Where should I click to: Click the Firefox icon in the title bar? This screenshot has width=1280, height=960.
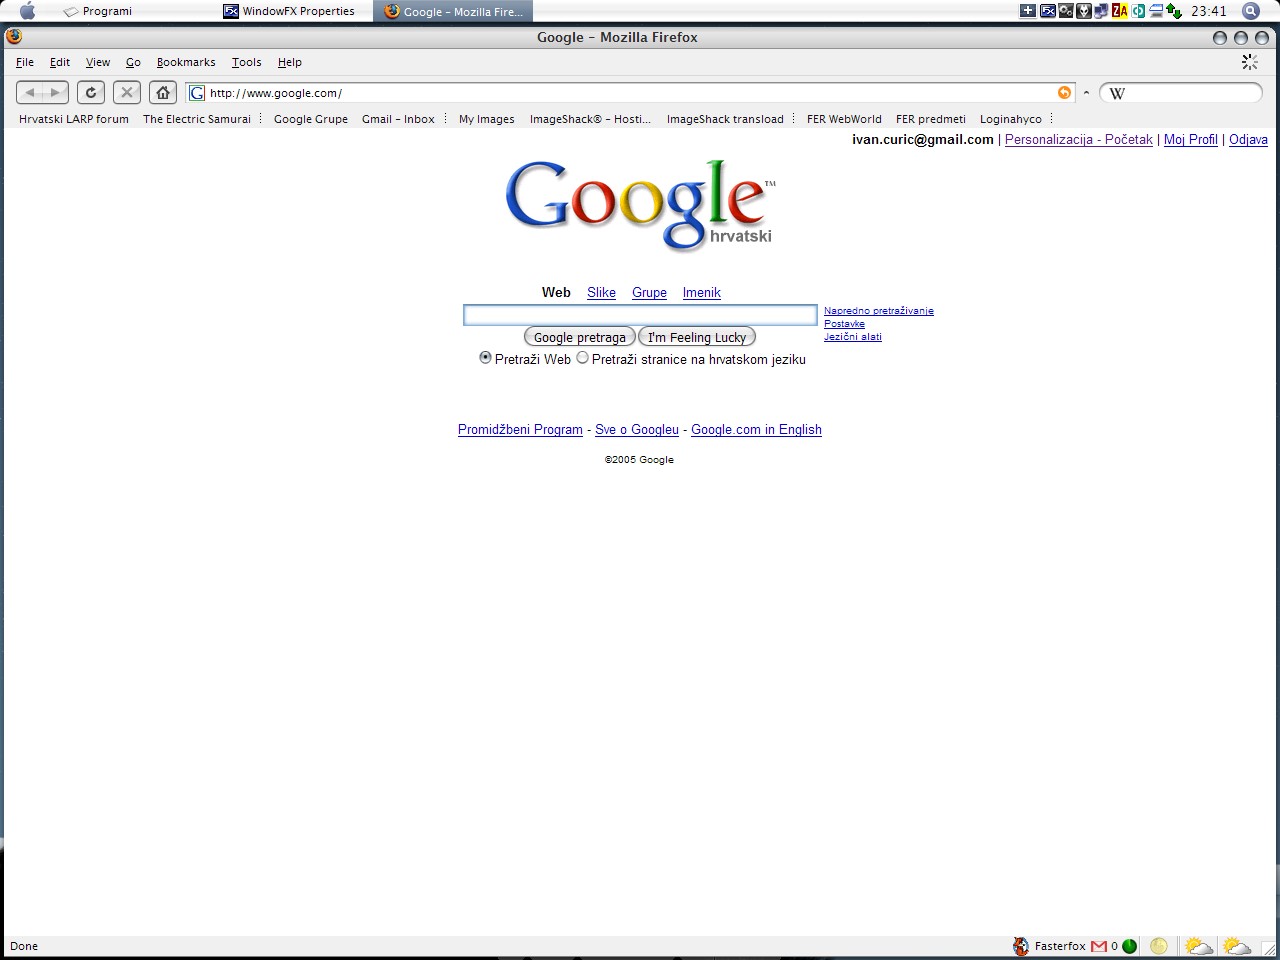pyautogui.click(x=14, y=37)
